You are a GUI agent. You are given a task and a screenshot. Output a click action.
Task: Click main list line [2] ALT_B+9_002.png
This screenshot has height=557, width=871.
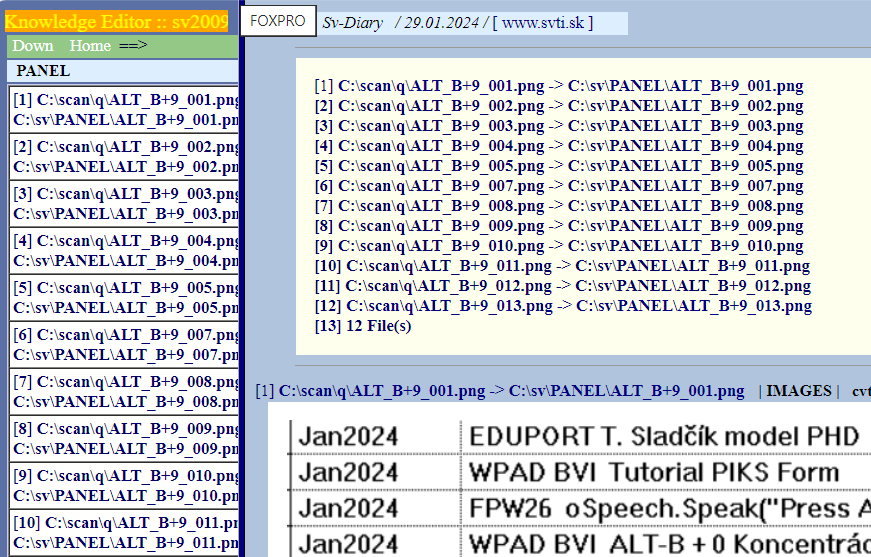(558, 106)
